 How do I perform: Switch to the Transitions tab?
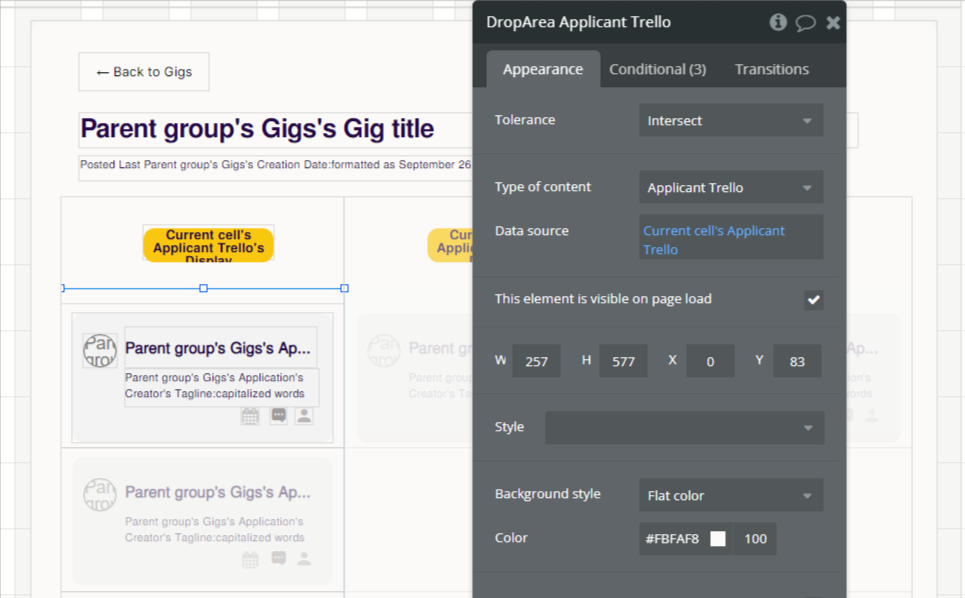[772, 69]
